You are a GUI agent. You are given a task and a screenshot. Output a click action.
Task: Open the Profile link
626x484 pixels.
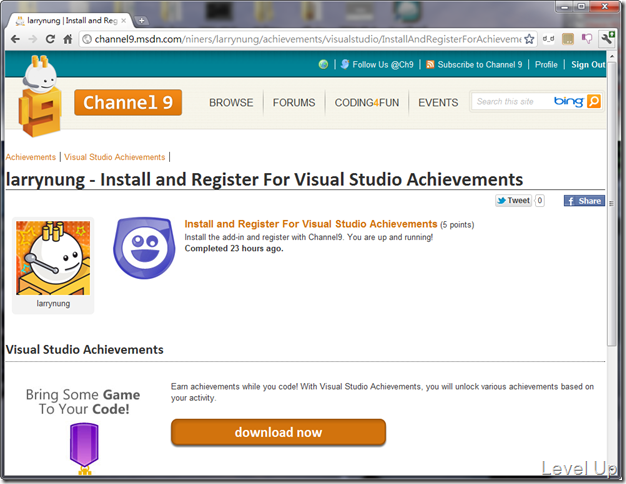tap(546, 65)
